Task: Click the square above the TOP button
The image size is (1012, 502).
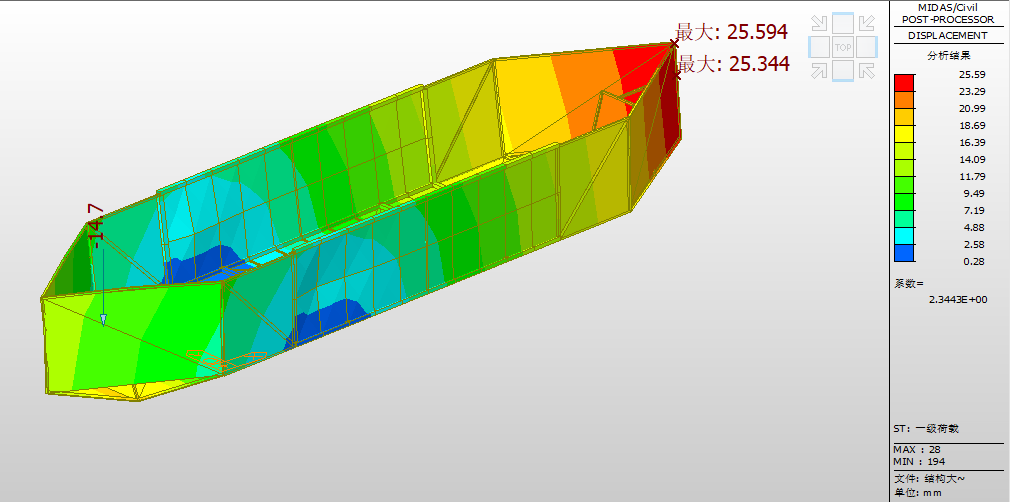Action: tap(843, 23)
